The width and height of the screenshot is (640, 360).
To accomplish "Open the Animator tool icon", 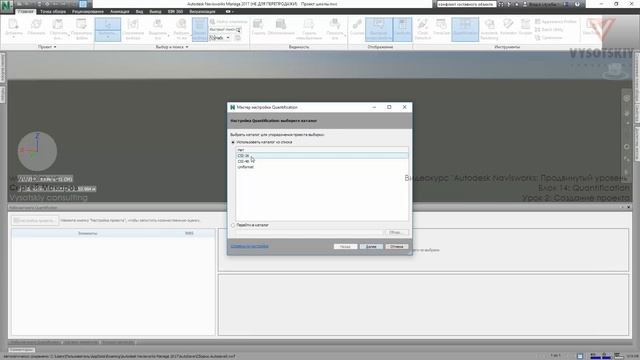I will (x=508, y=25).
